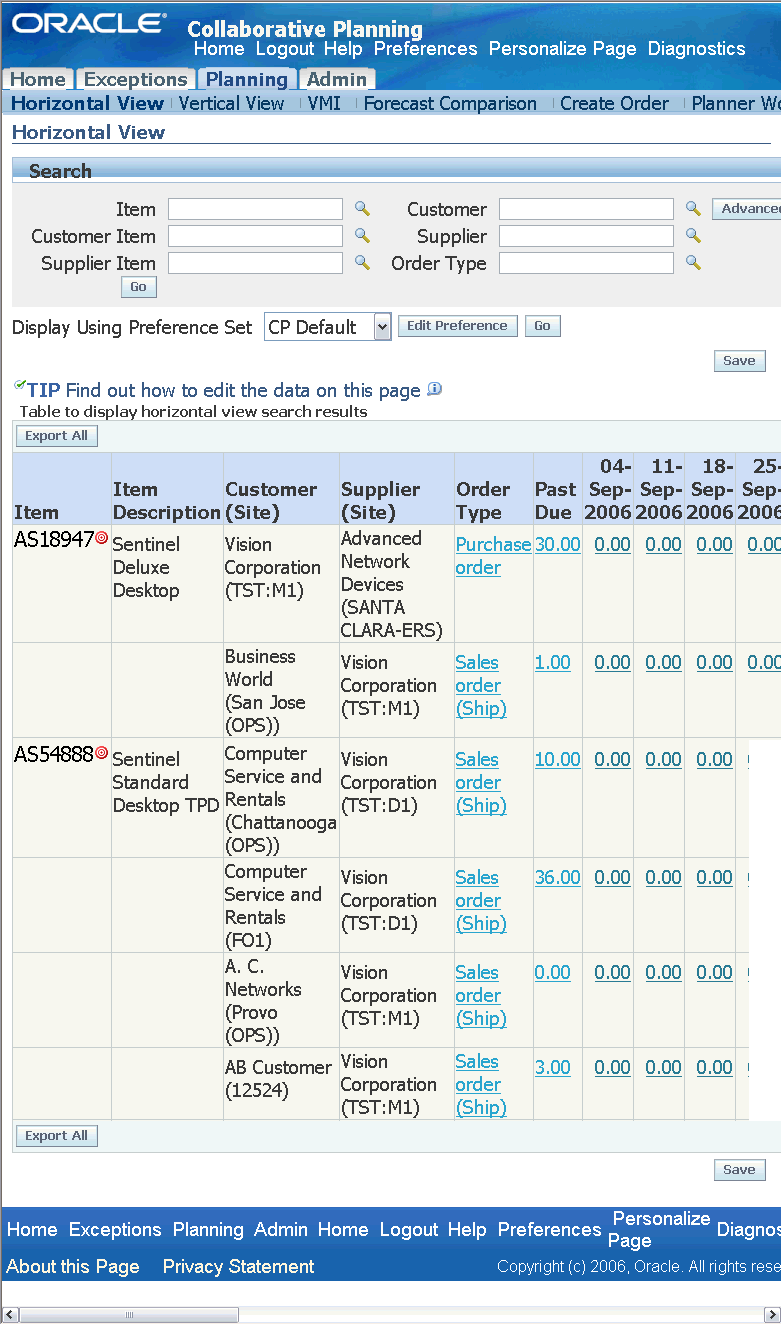Click Go next to Edit Preference
Screen dimensions: 781x1326
pos(542,326)
